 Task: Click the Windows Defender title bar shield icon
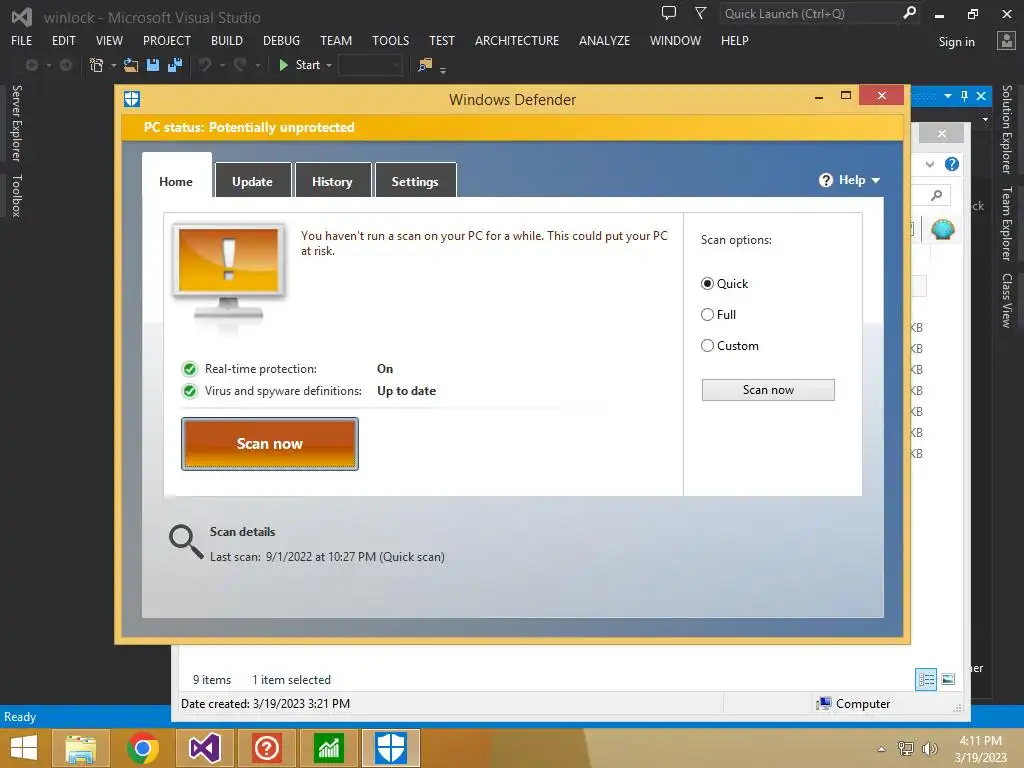click(132, 99)
